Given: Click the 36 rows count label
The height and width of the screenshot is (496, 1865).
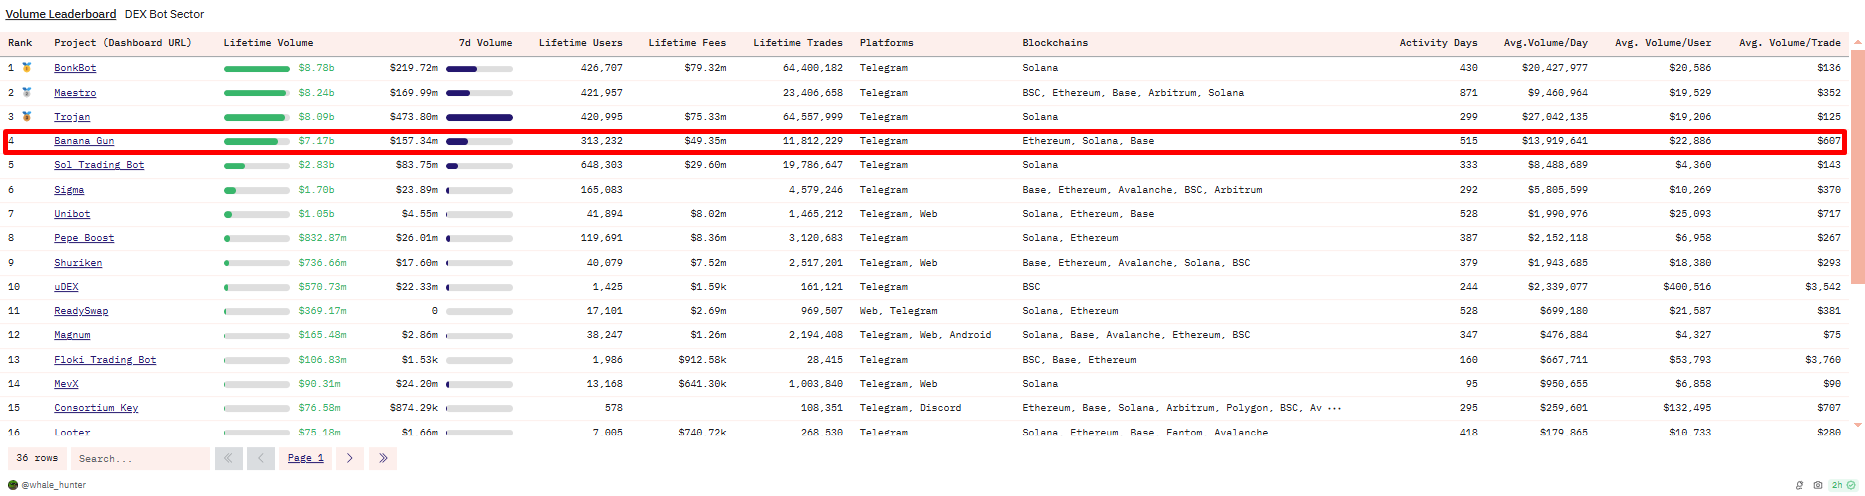Looking at the screenshot, I should (37, 458).
